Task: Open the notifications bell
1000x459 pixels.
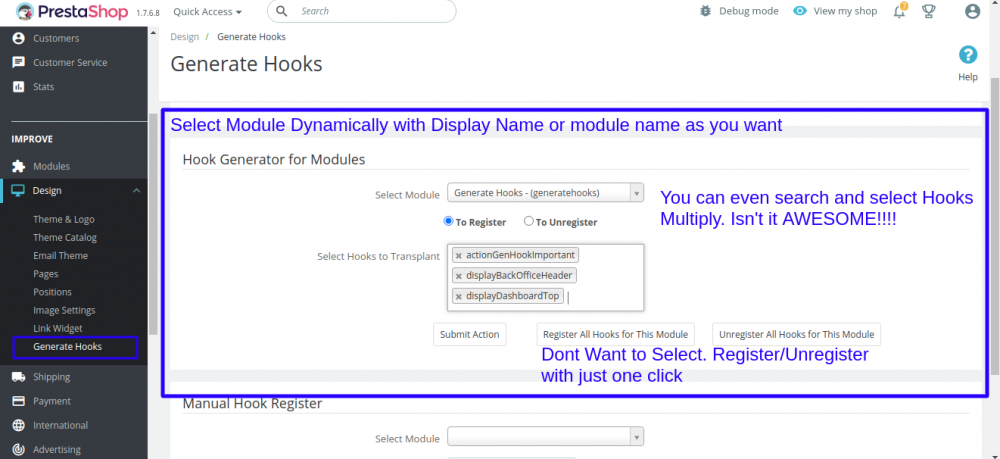Action: [899, 11]
